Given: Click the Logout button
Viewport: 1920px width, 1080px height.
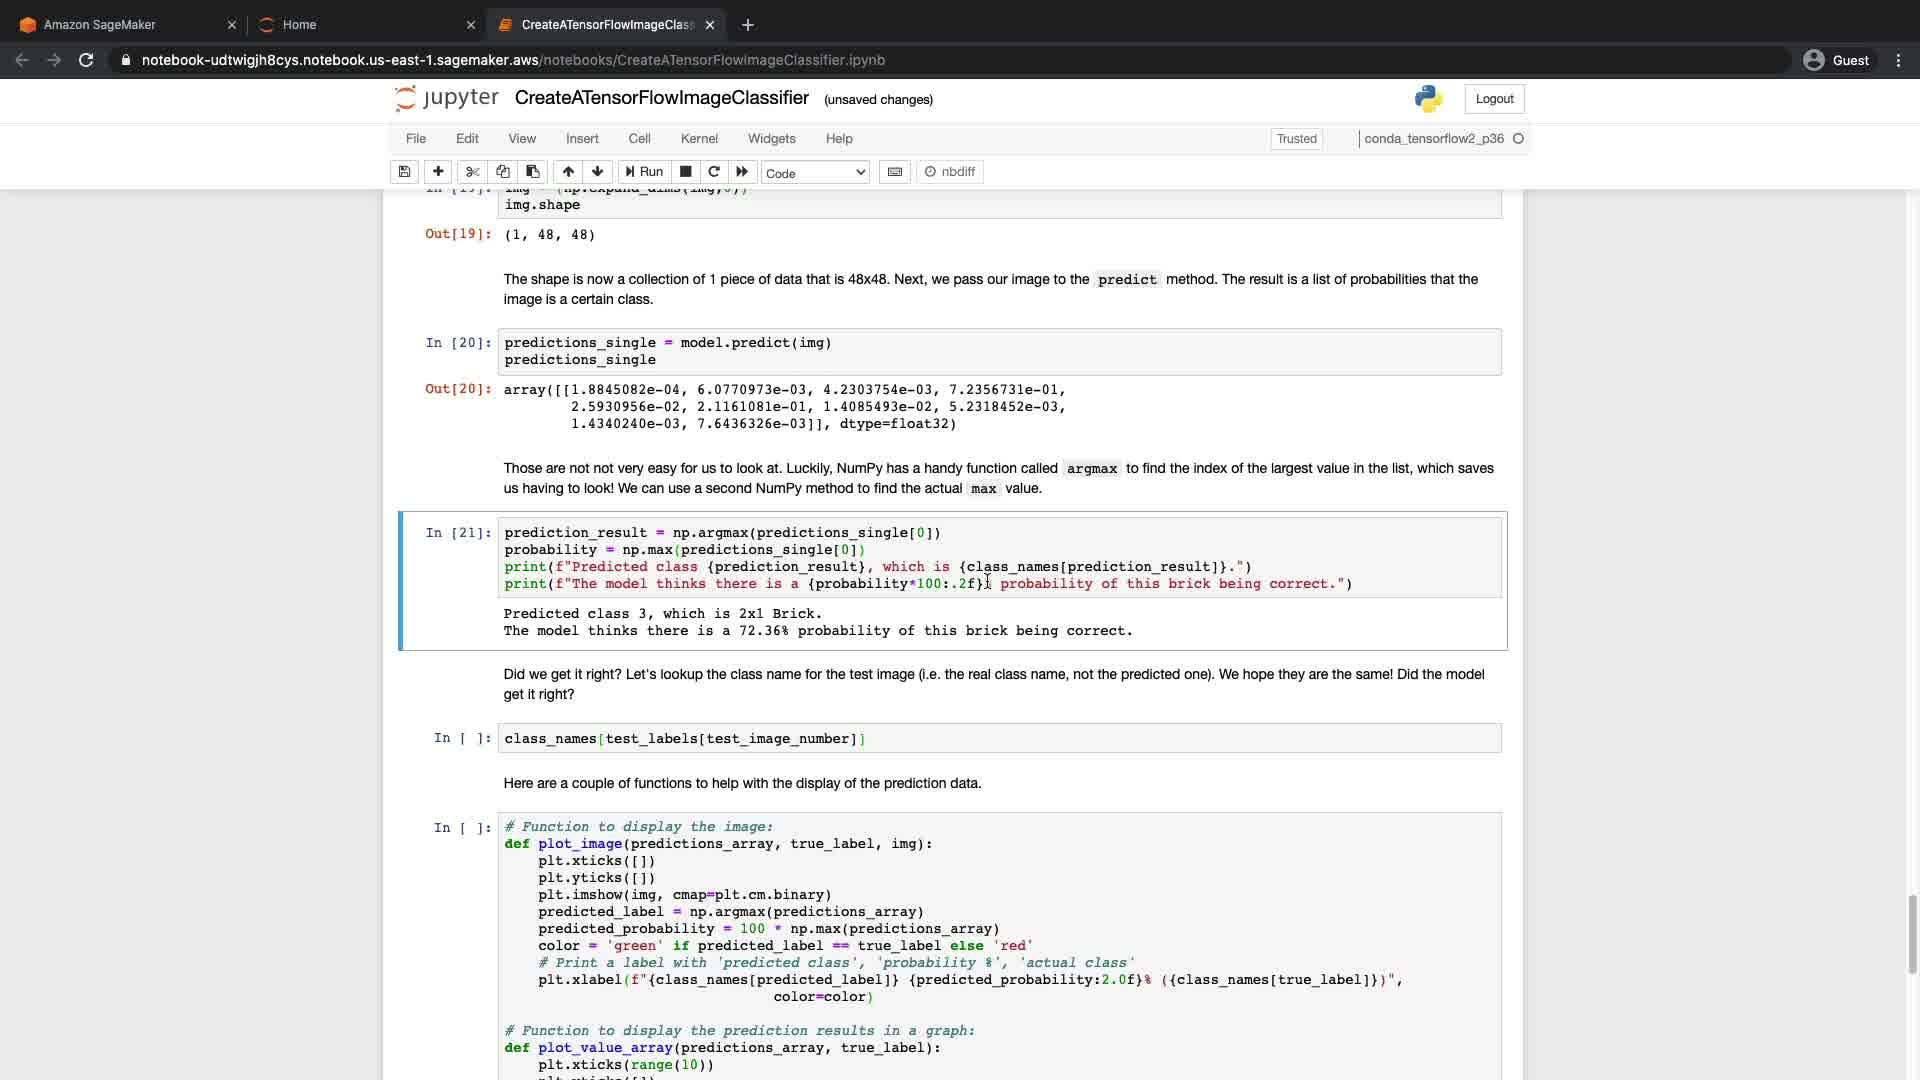Looking at the screenshot, I should (x=1494, y=99).
